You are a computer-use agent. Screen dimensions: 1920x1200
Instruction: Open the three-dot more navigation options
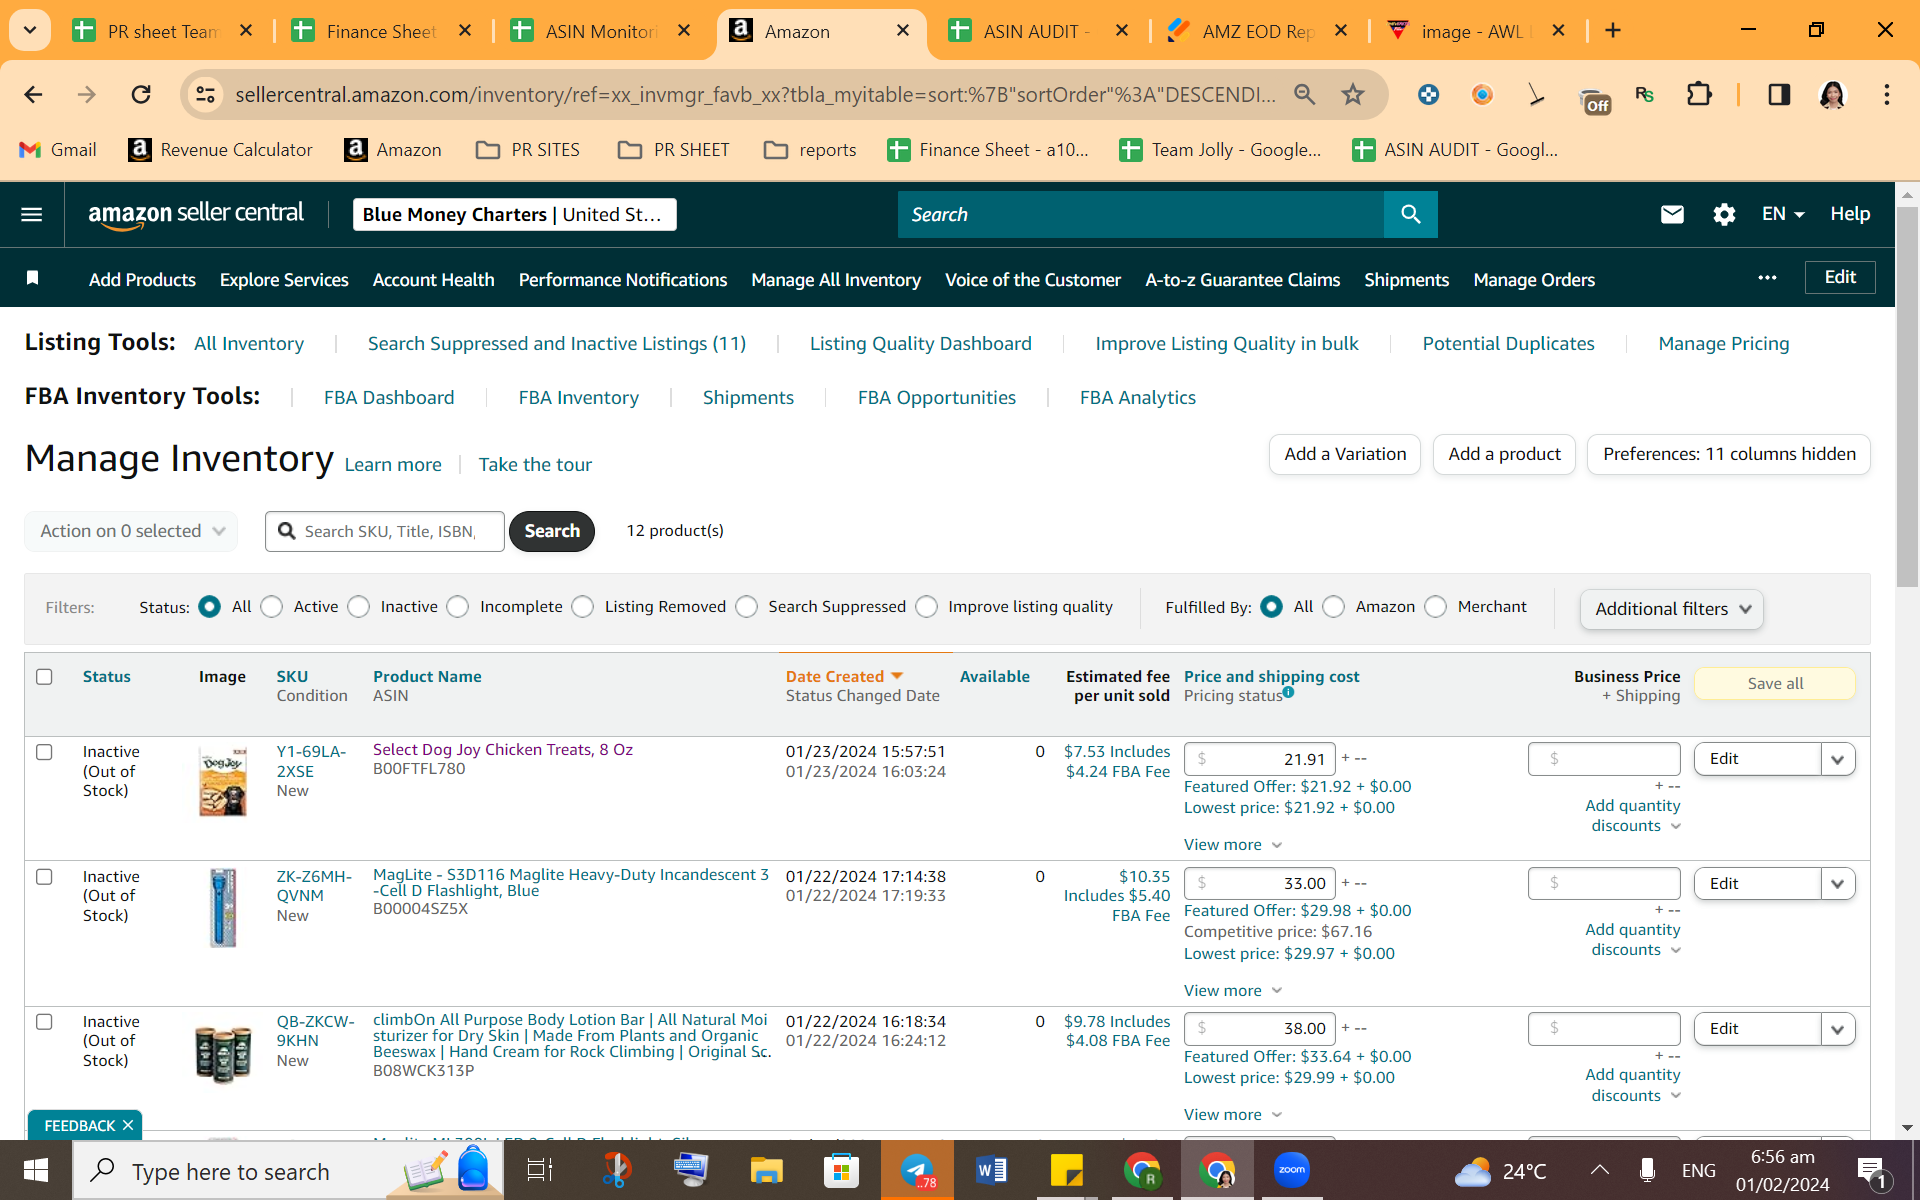tap(1767, 278)
